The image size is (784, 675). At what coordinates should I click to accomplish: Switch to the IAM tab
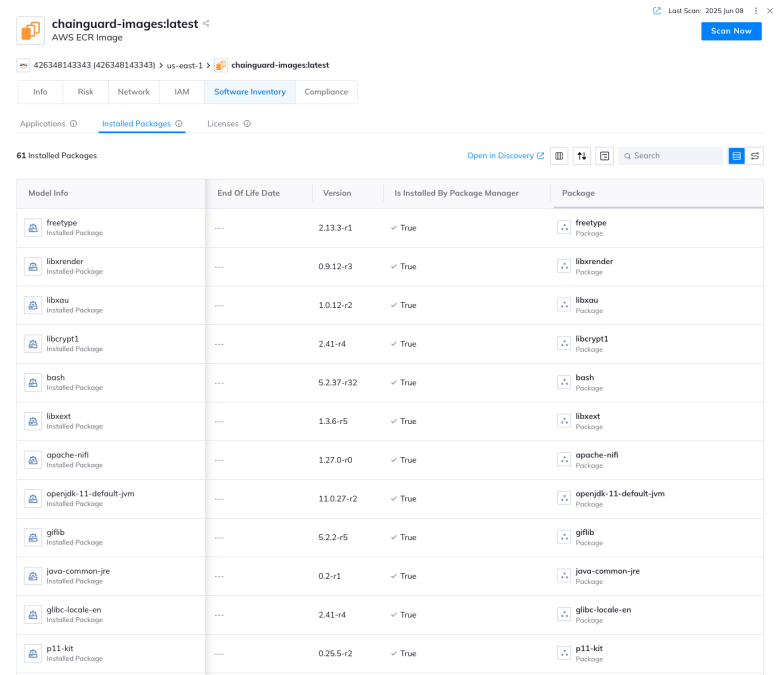[x=182, y=92]
